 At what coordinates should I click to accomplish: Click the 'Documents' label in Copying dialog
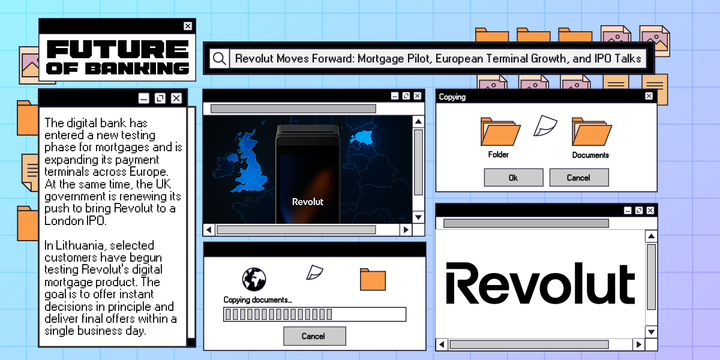click(591, 155)
